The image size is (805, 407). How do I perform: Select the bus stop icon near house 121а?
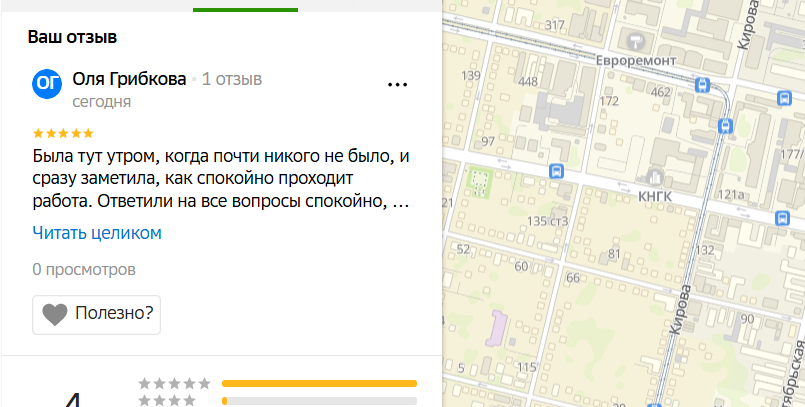(782, 218)
